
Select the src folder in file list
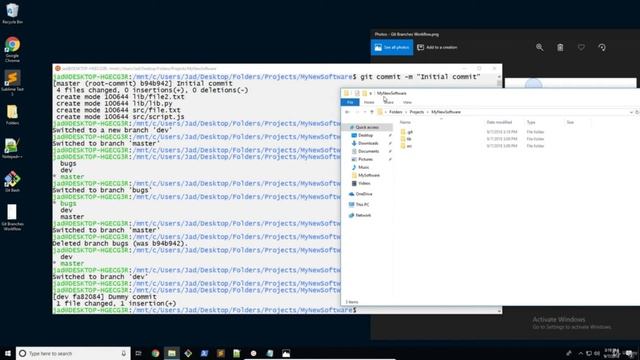pyautogui.click(x=409, y=146)
